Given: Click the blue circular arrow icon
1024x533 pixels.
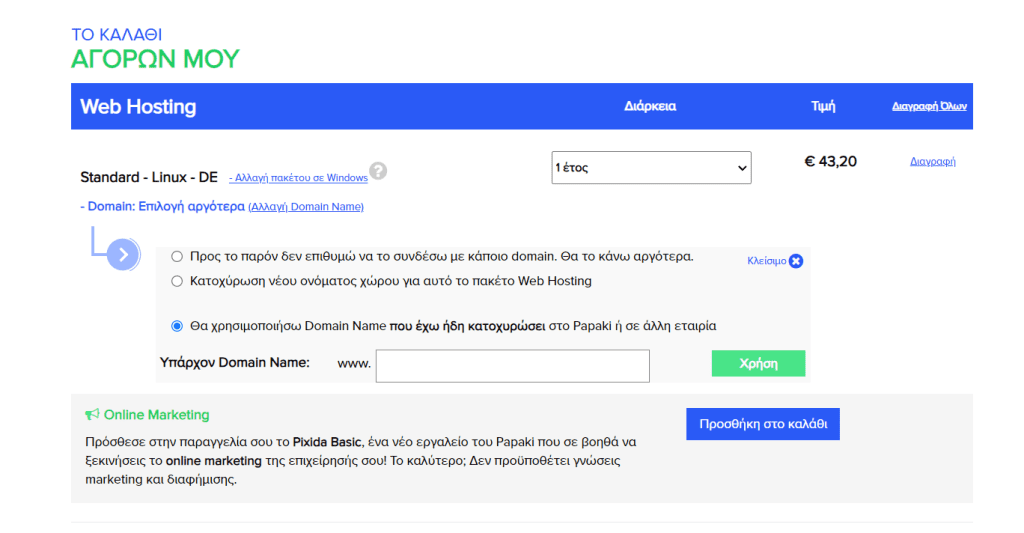Looking at the screenshot, I should tap(123, 254).
